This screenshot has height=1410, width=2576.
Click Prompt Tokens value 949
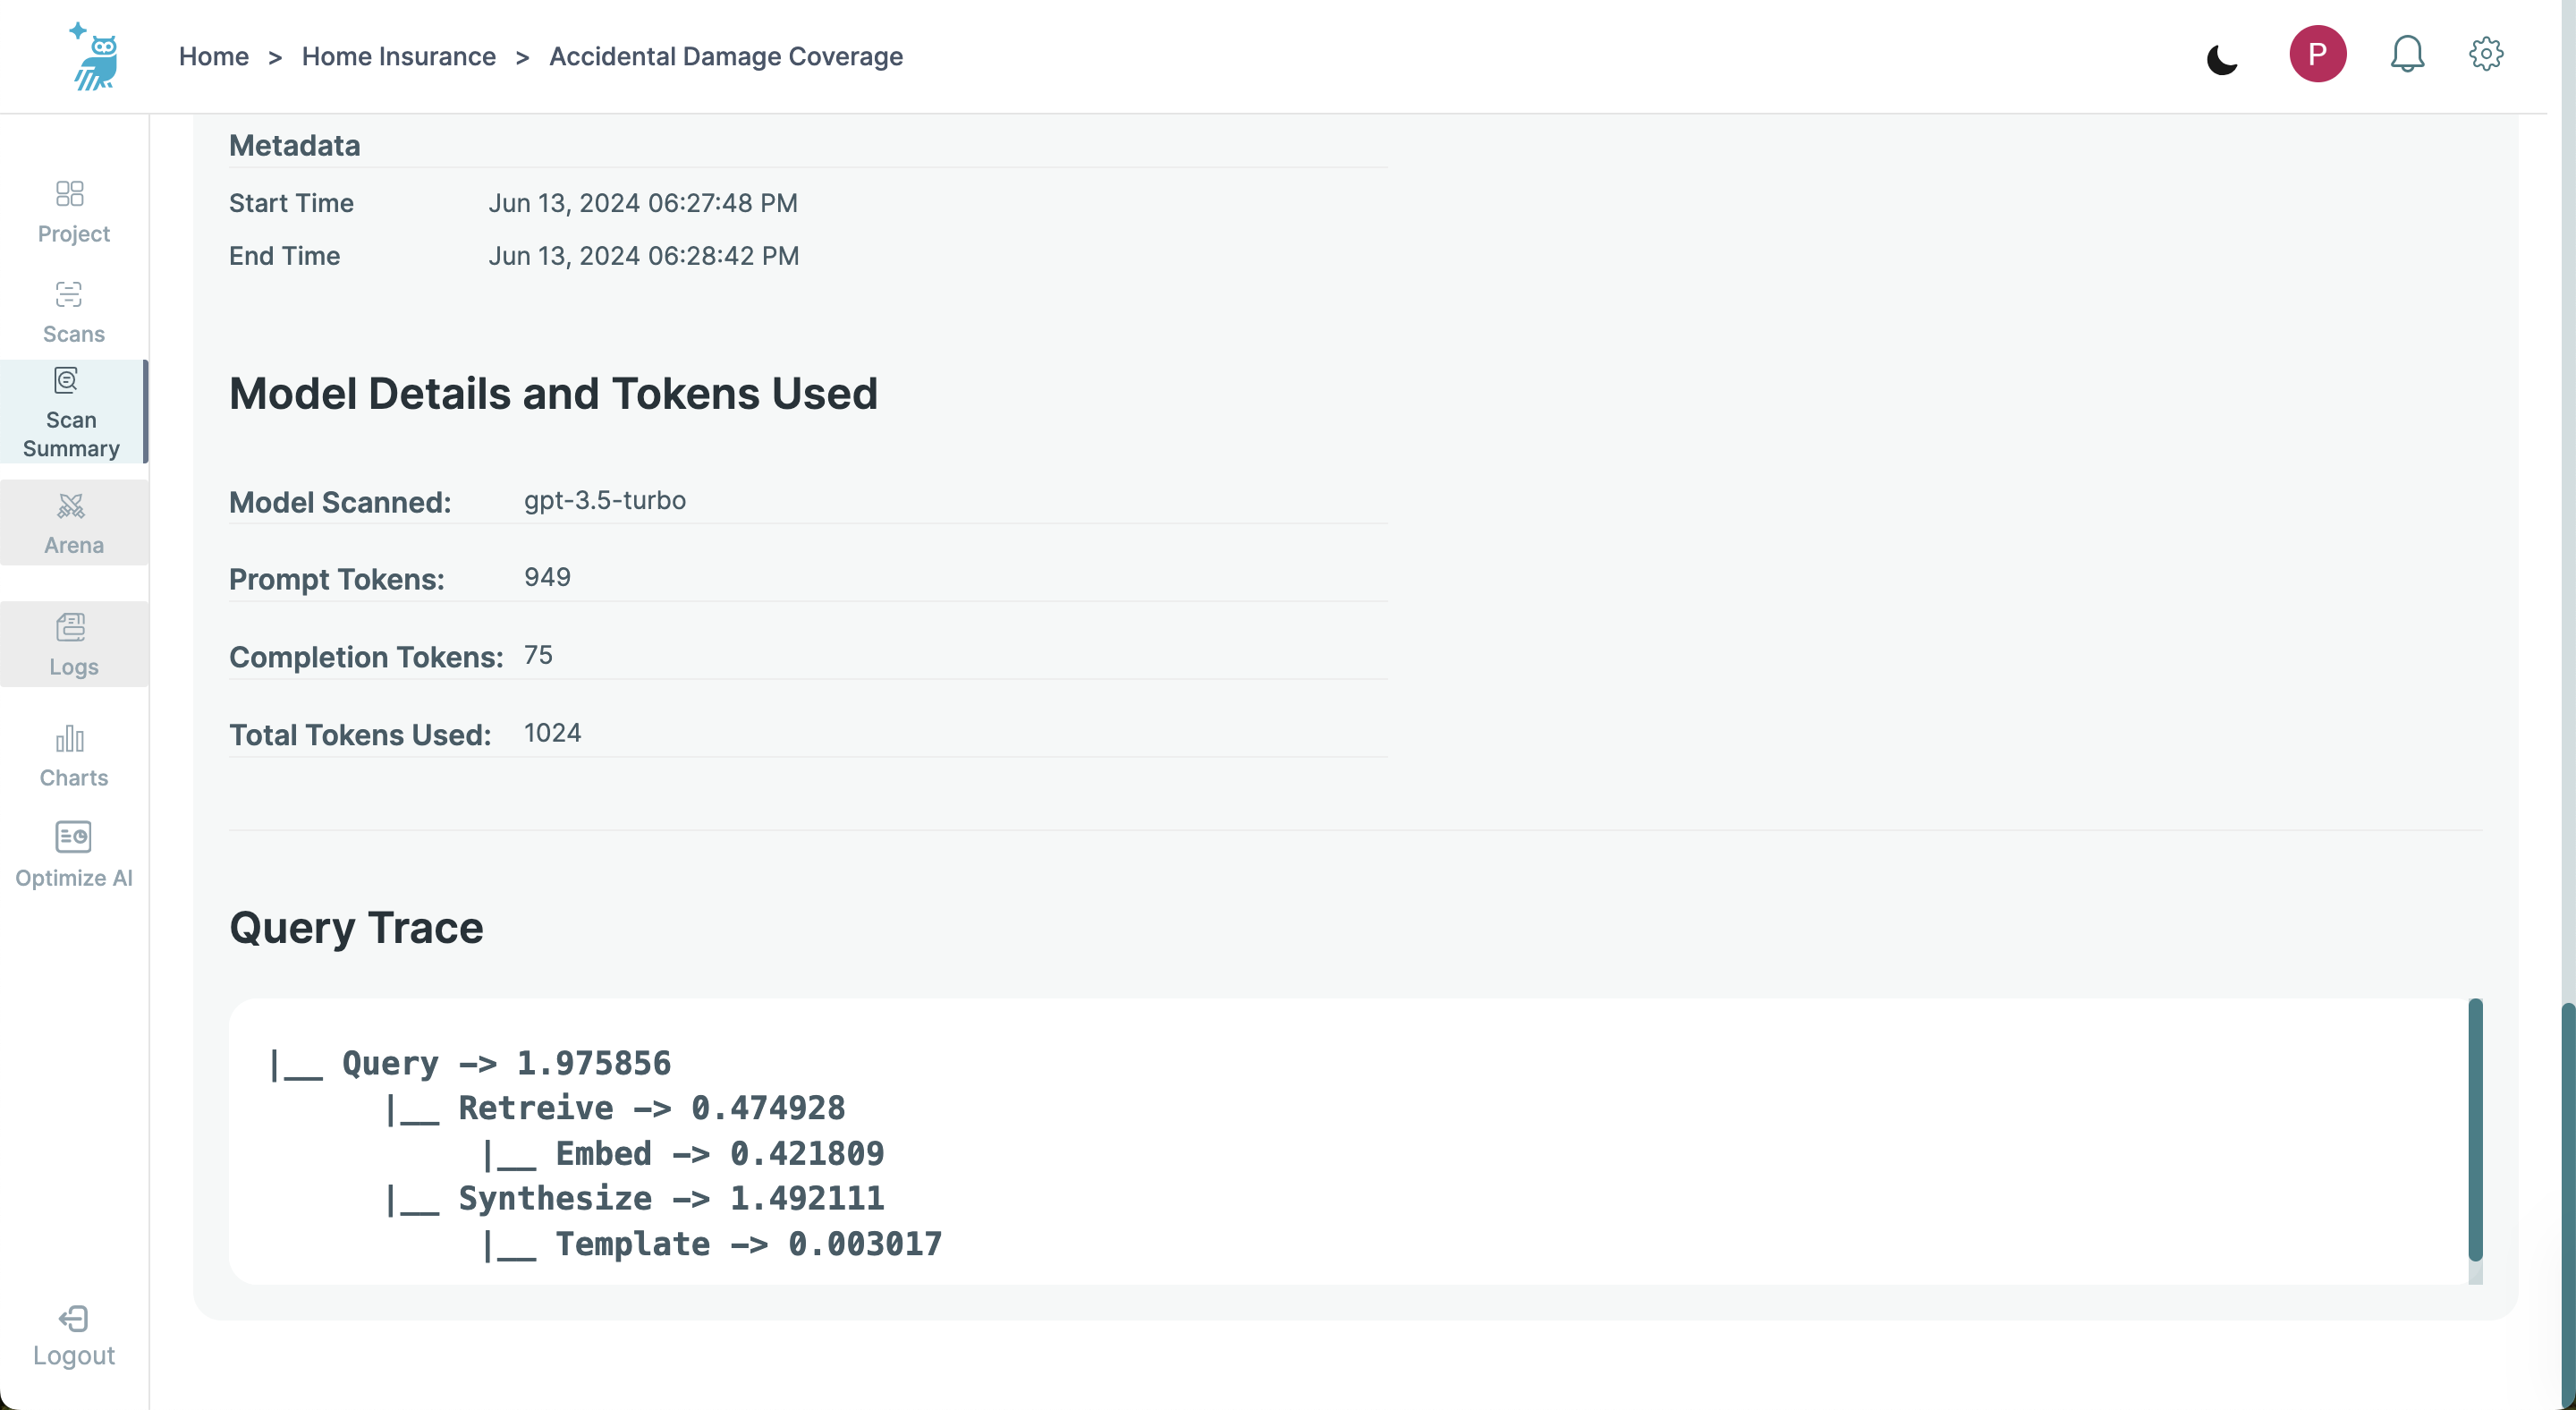click(x=548, y=577)
